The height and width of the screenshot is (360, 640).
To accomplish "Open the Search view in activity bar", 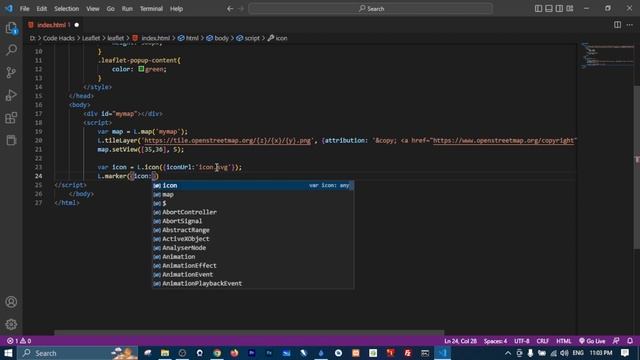I will (x=11, y=50).
